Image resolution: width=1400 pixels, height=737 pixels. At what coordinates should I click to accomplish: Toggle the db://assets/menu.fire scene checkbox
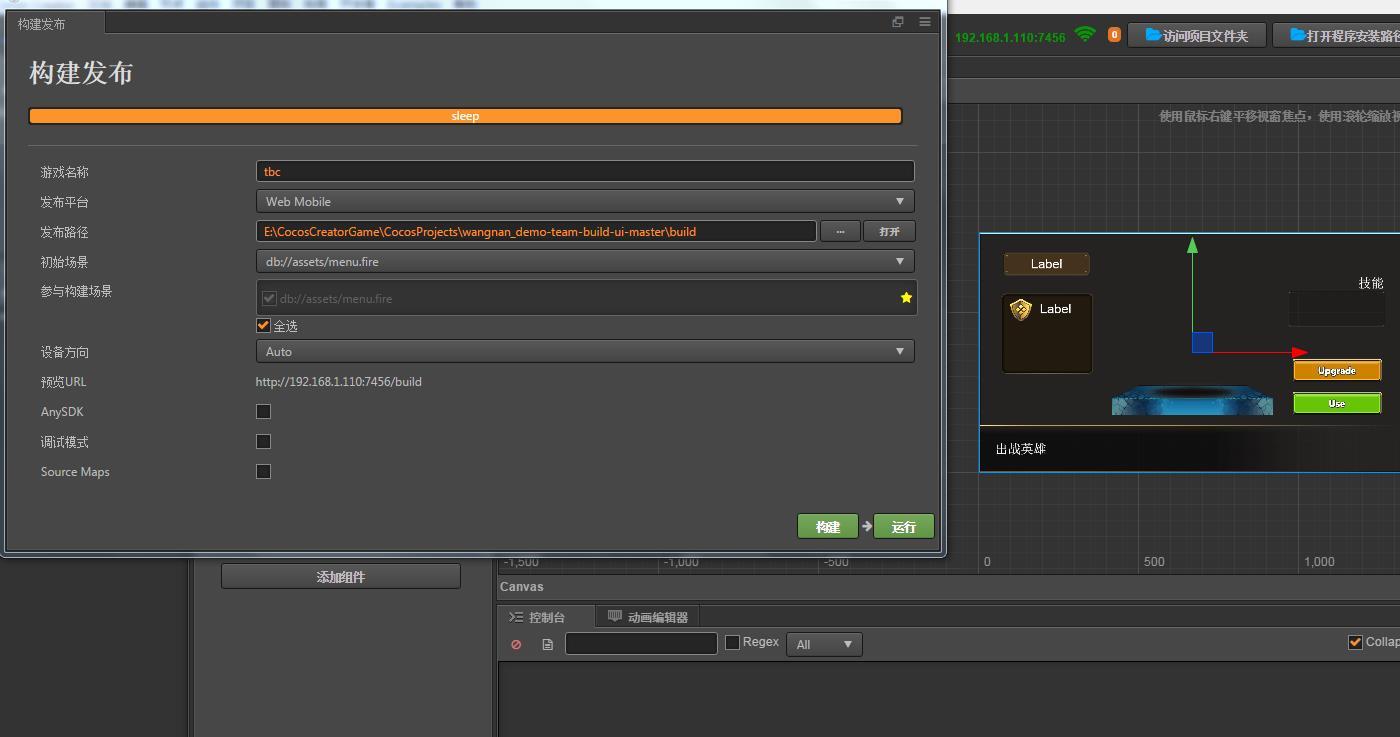click(x=269, y=298)
